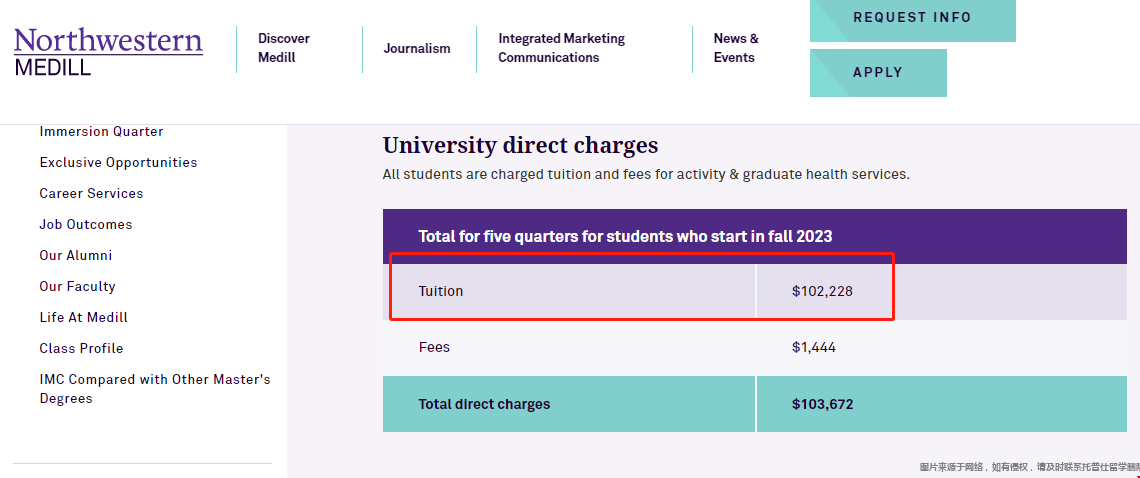Navigate to Life At Medill

pos(84,318)
